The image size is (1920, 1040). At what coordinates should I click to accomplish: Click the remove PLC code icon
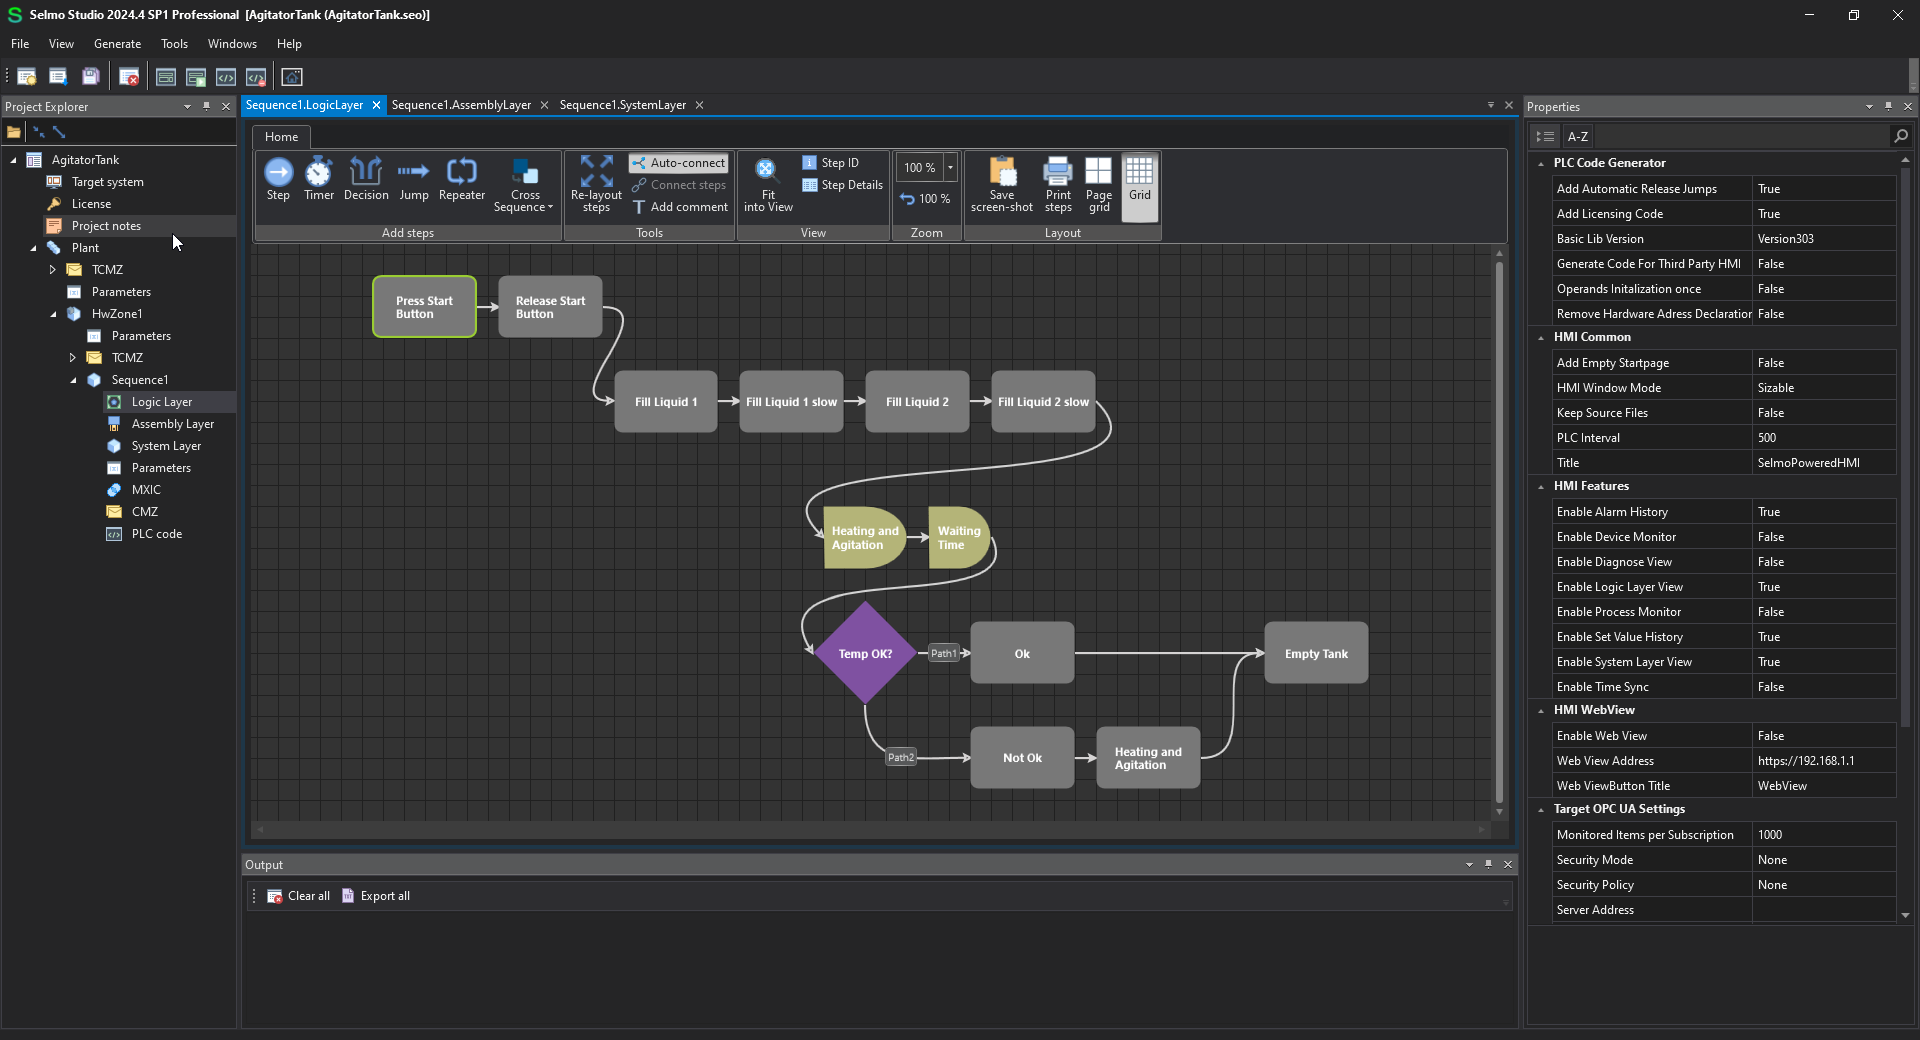point(256,77)
